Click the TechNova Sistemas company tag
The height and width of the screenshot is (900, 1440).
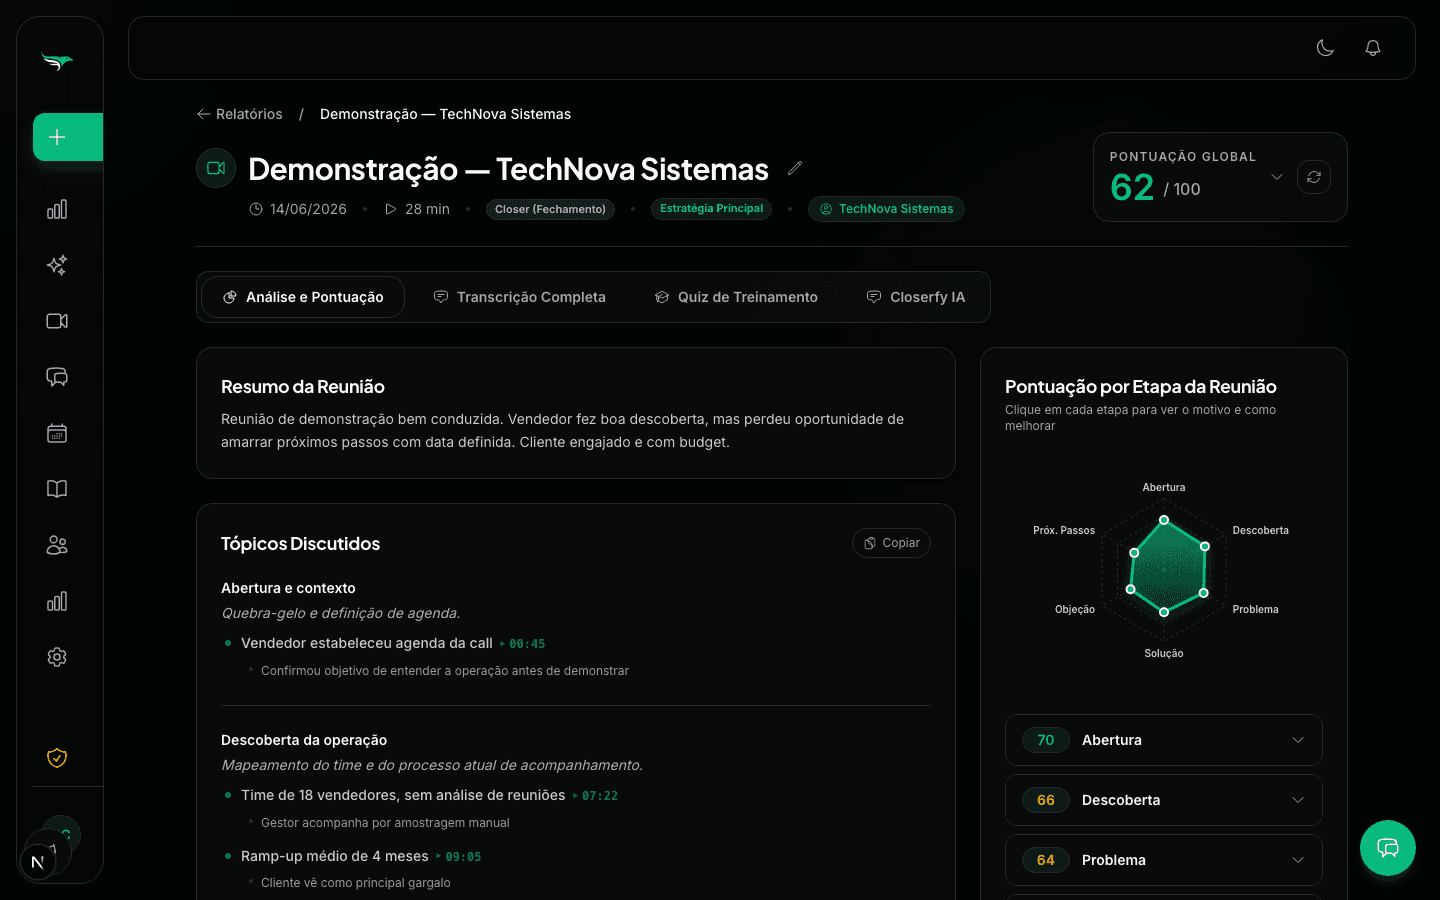click(886, 209)
